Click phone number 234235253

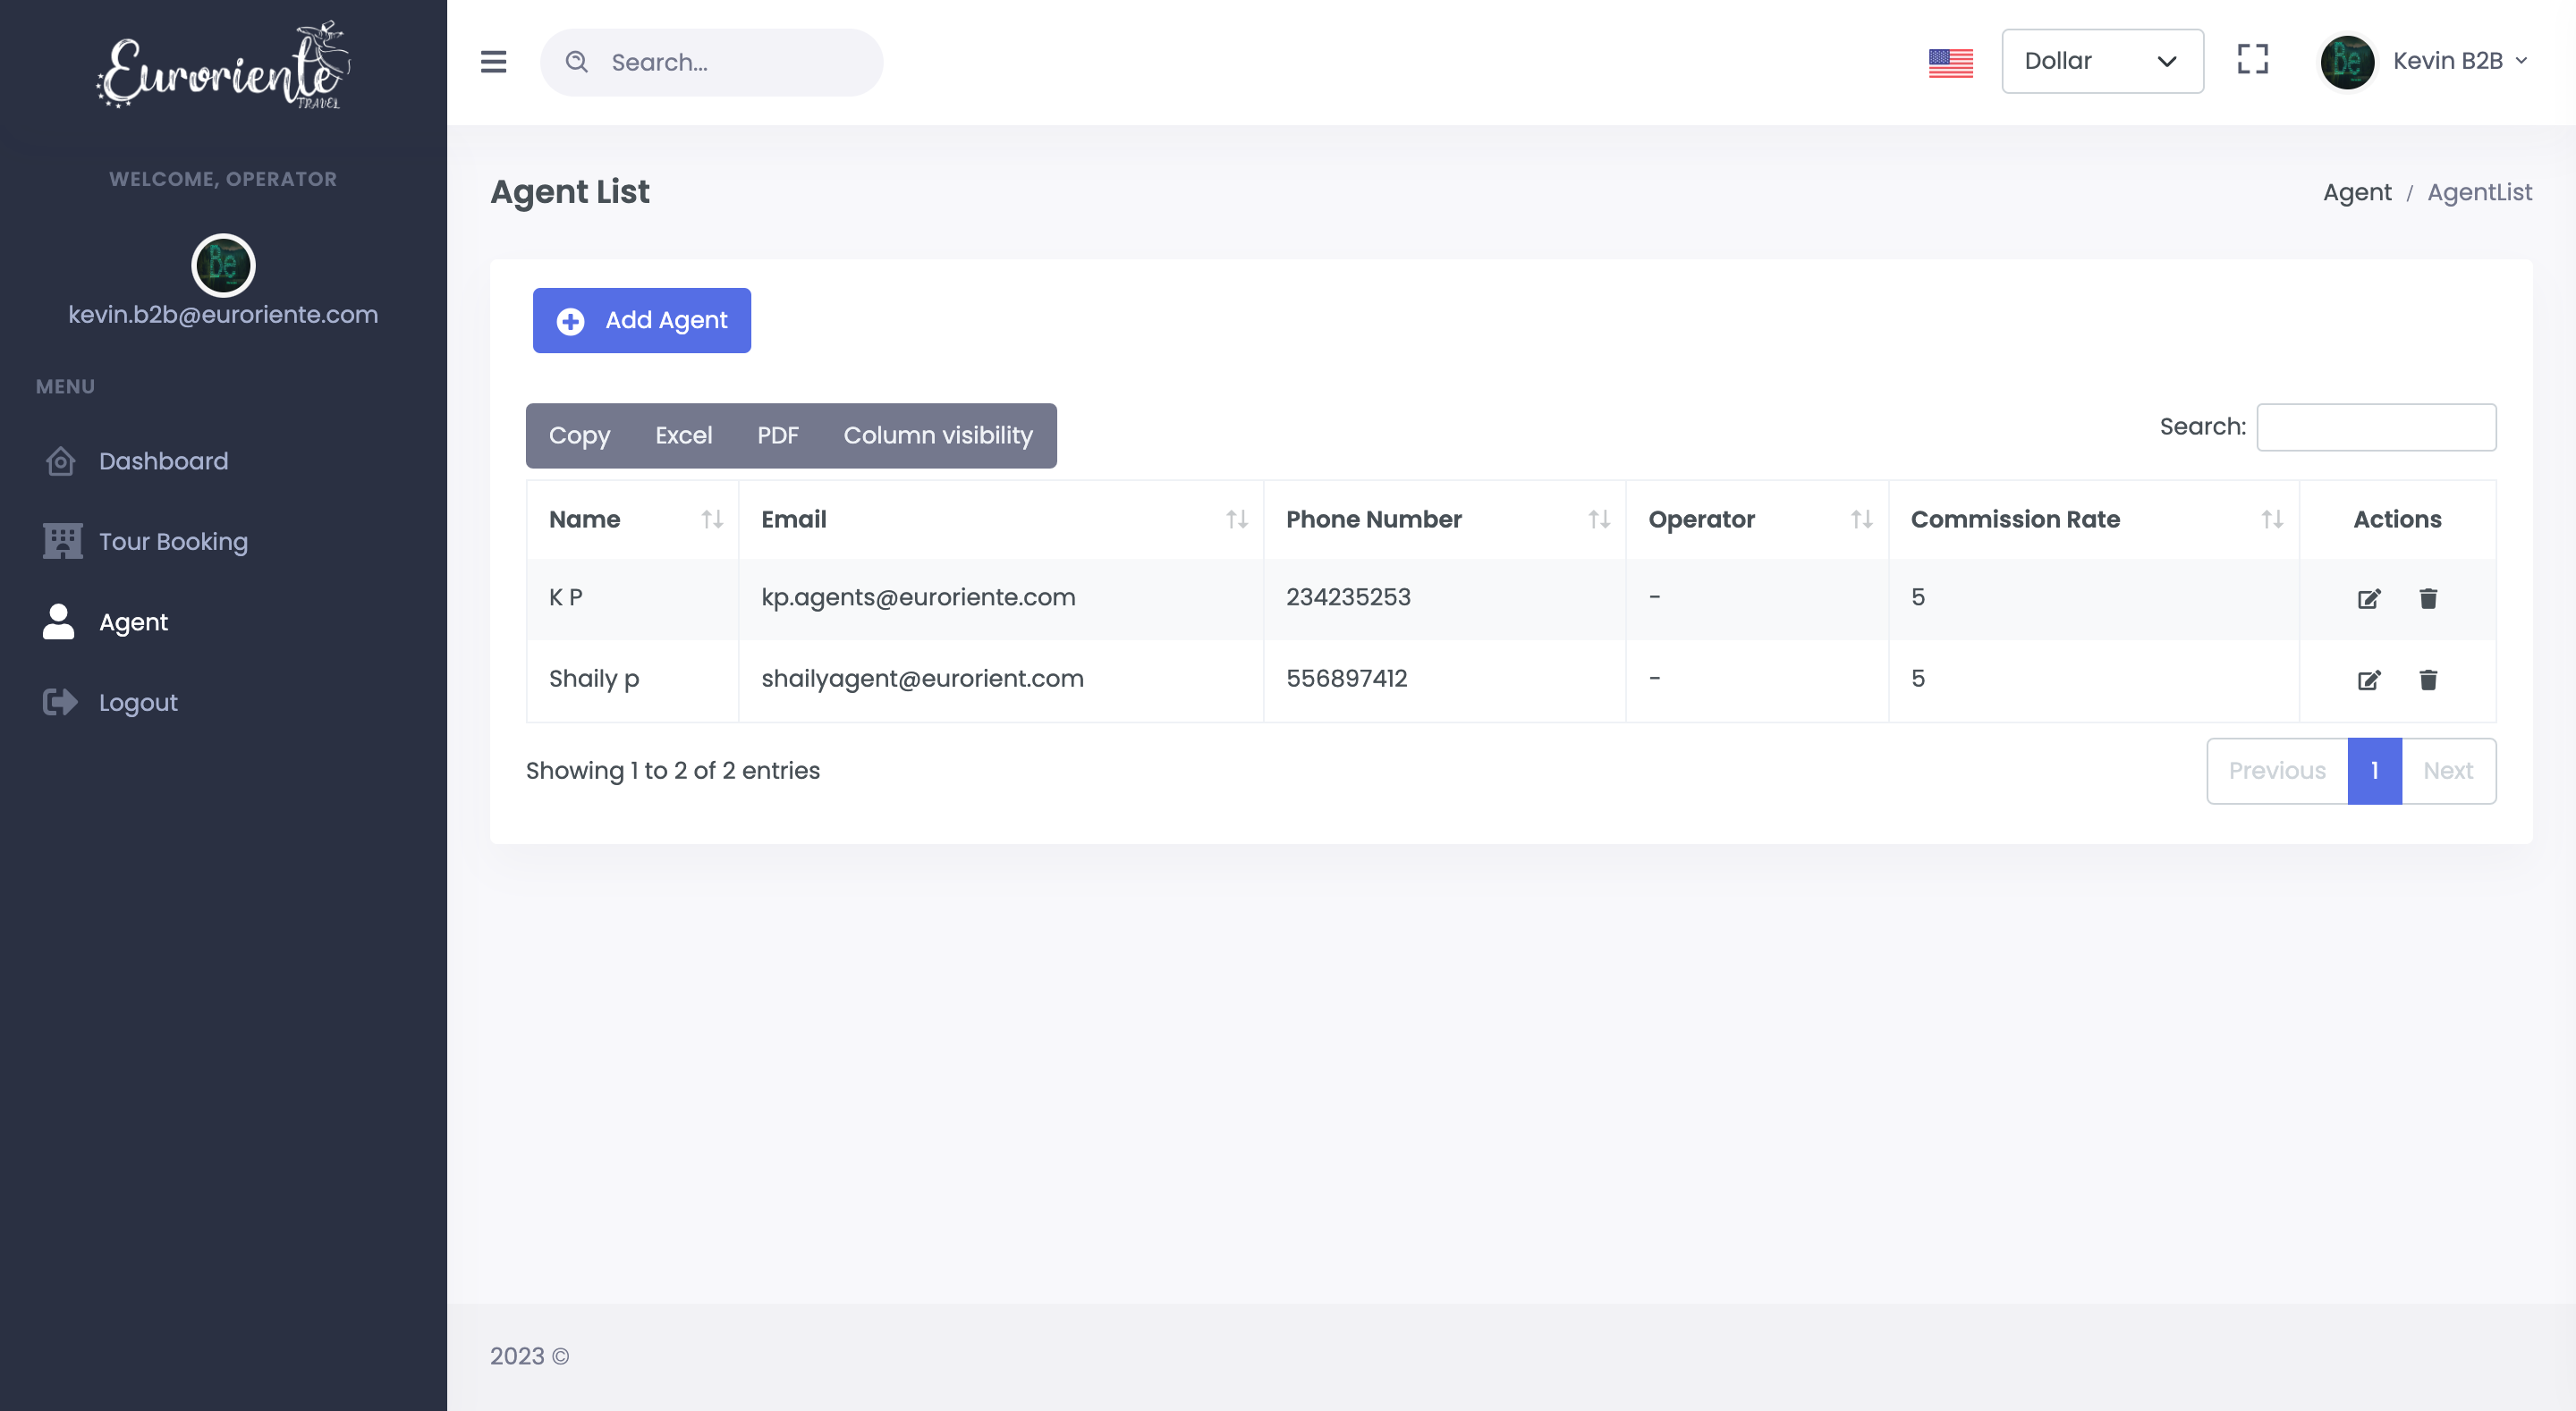pos(1348,597)
